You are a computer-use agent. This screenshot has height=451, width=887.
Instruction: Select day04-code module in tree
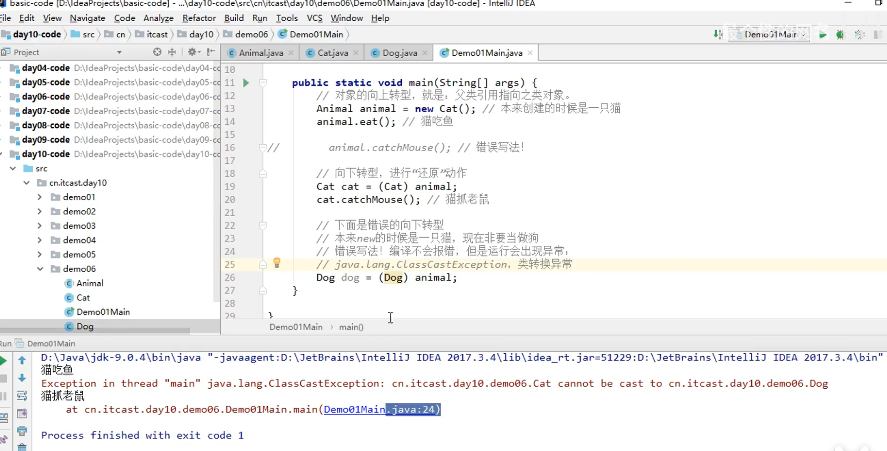pos(46,68)
